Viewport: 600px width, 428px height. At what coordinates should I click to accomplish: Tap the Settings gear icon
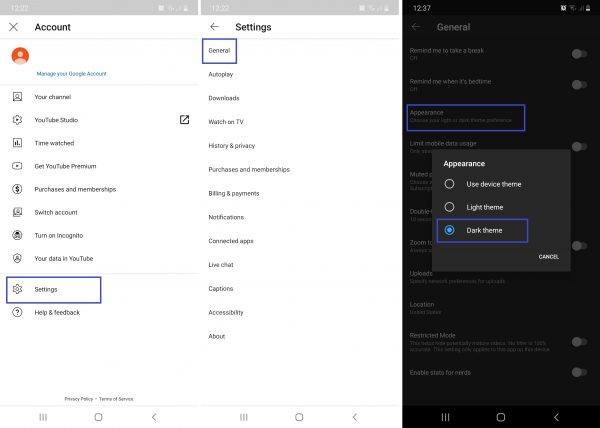click(17, 289)
